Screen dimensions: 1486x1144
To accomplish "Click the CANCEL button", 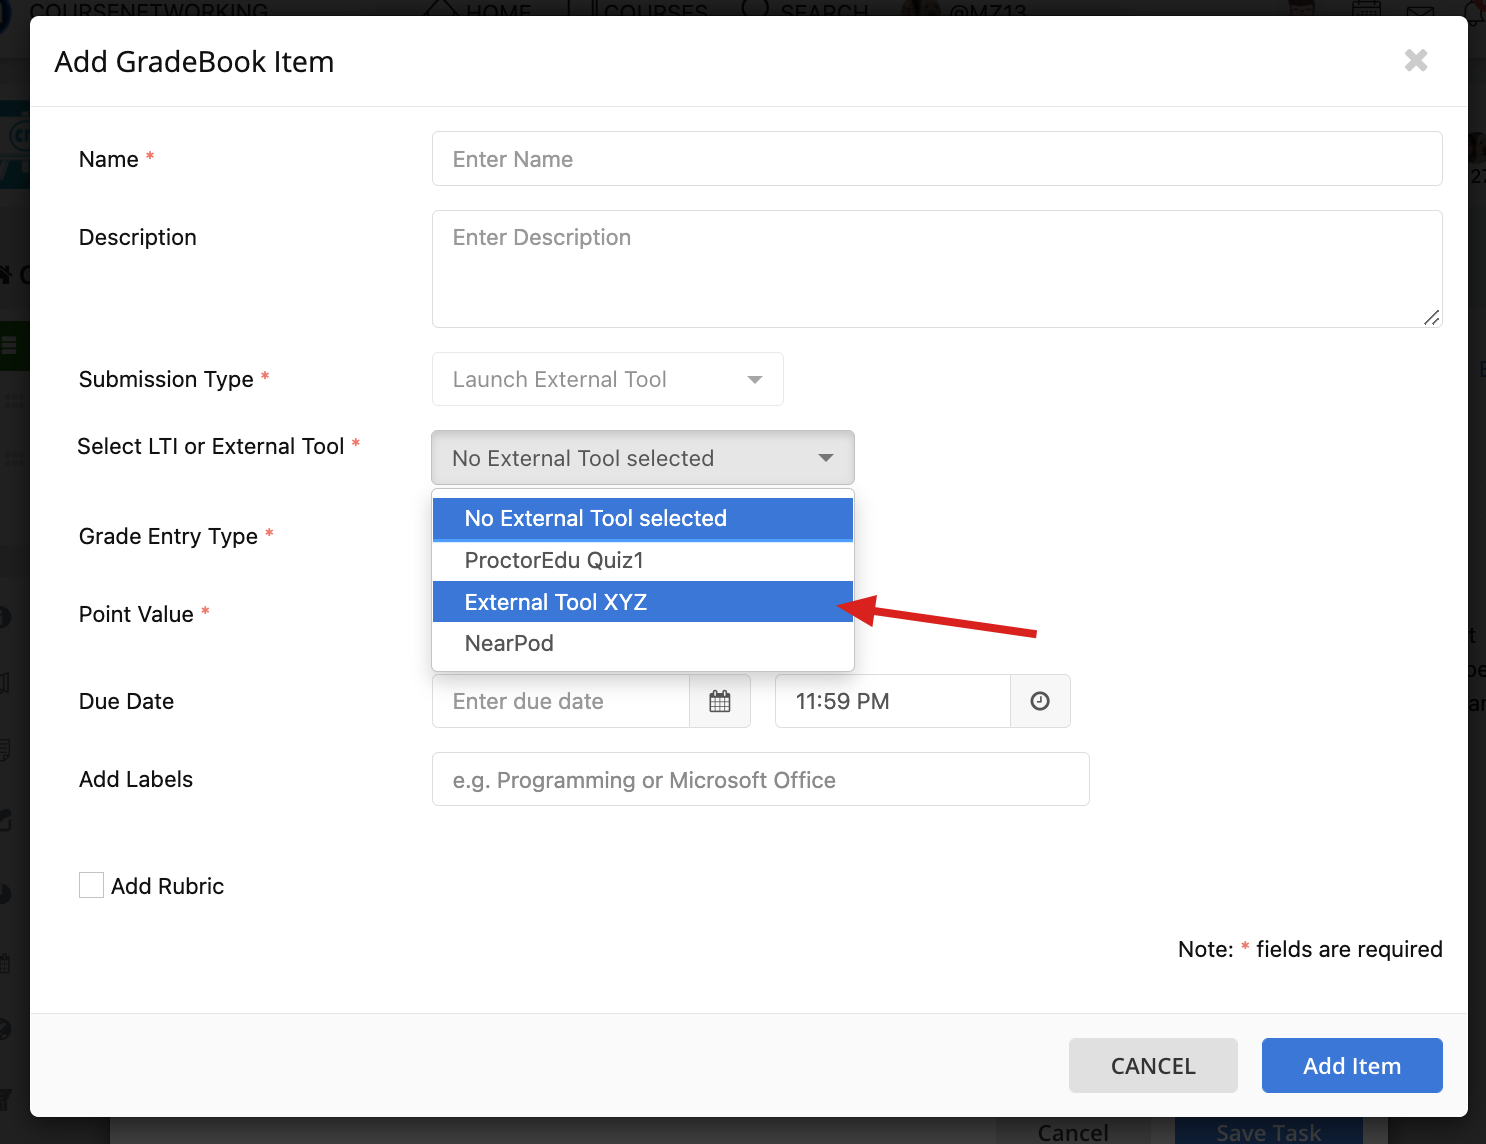I will pos(1153,1066).
